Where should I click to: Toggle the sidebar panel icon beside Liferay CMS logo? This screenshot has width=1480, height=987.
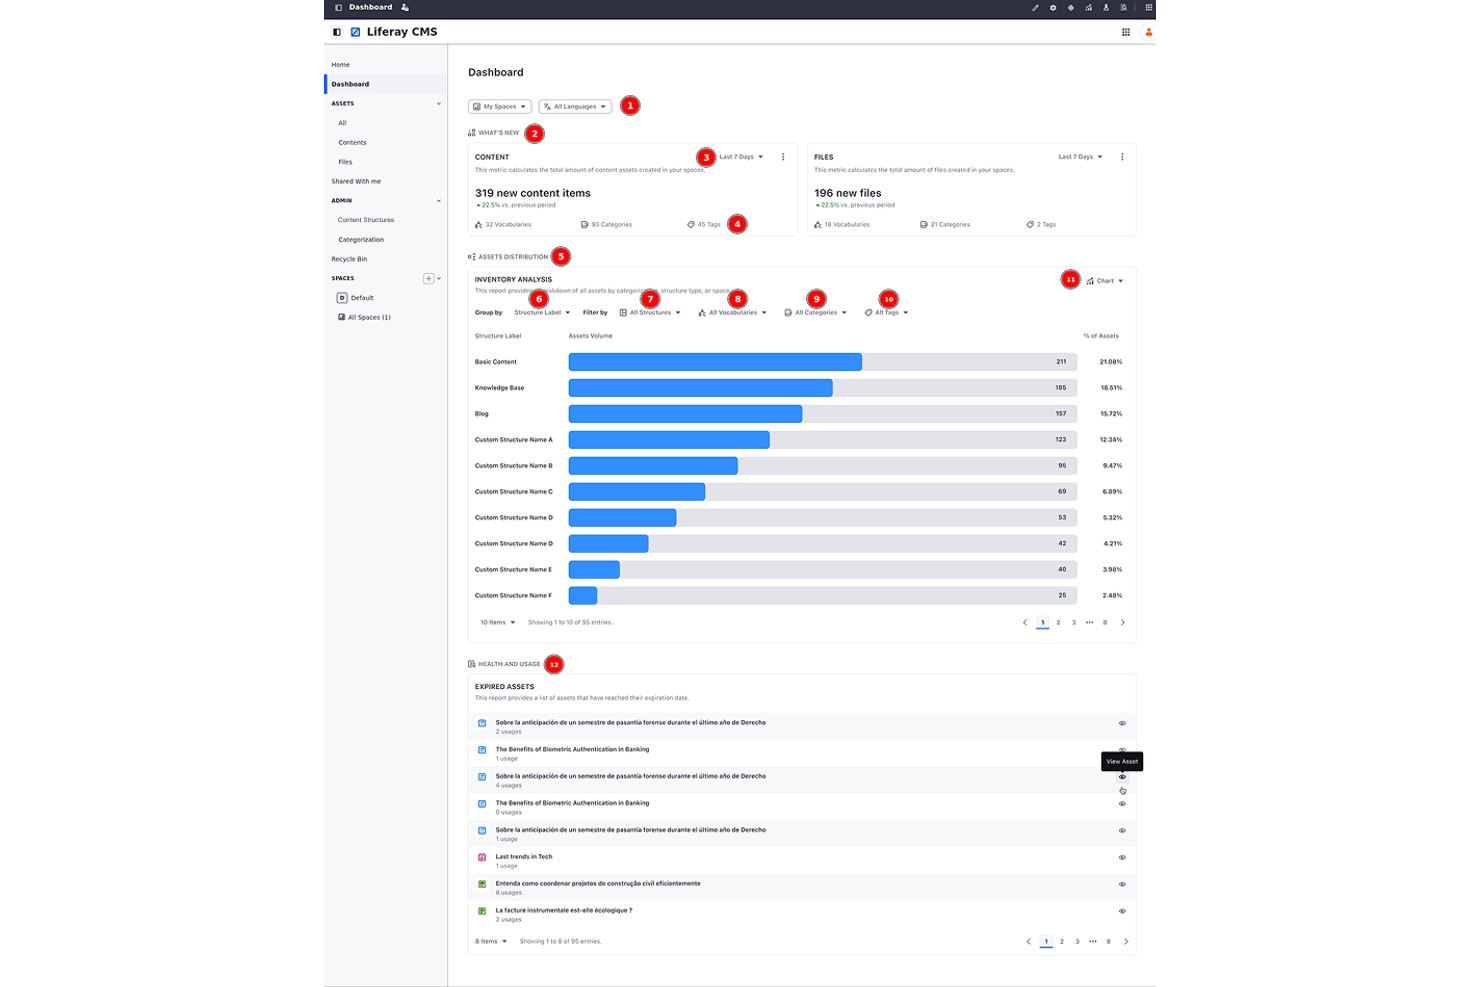point(337,32)
